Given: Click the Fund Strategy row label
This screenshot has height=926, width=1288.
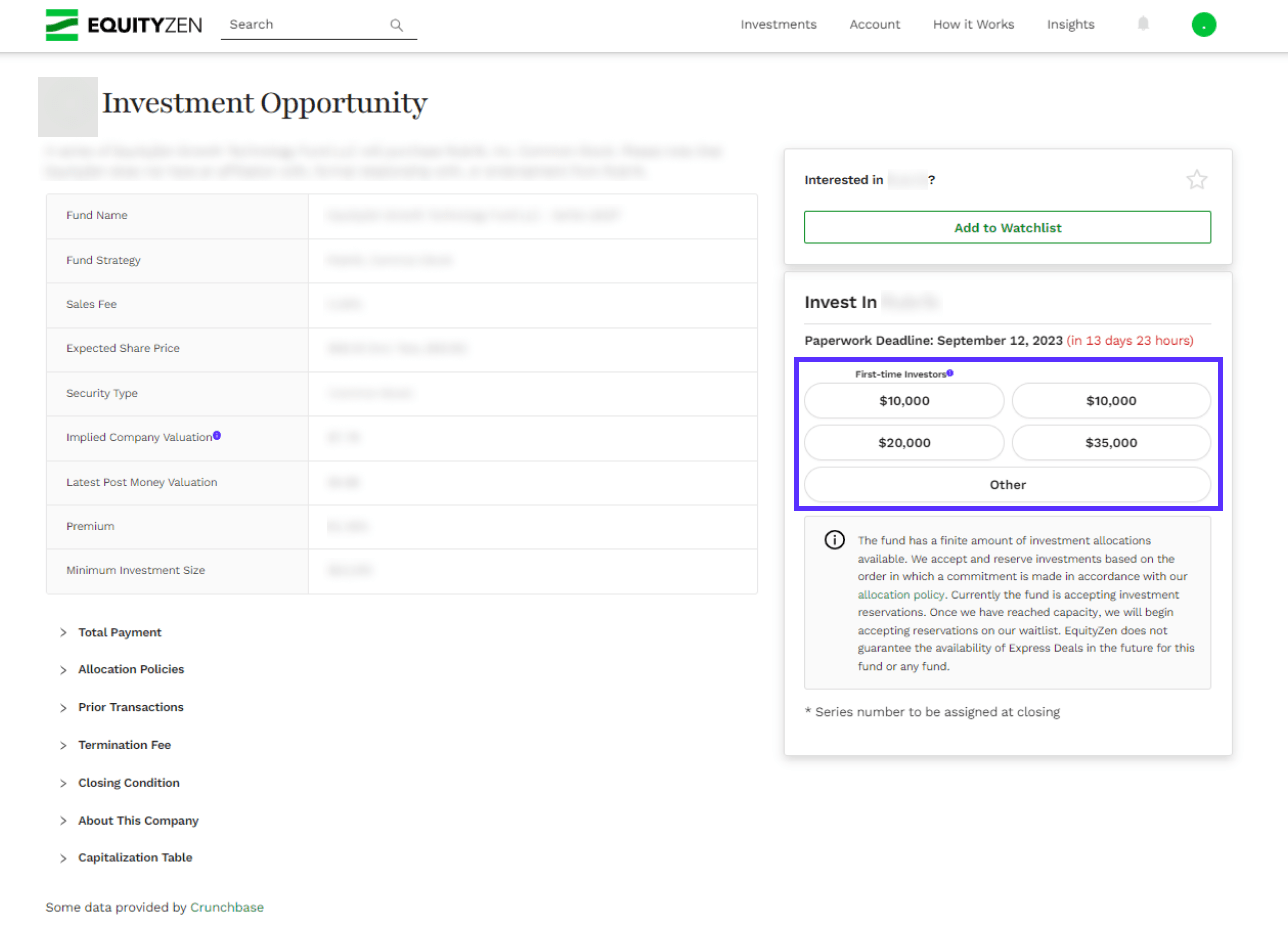Looking at the screenshot, I should tap(103, 260).
